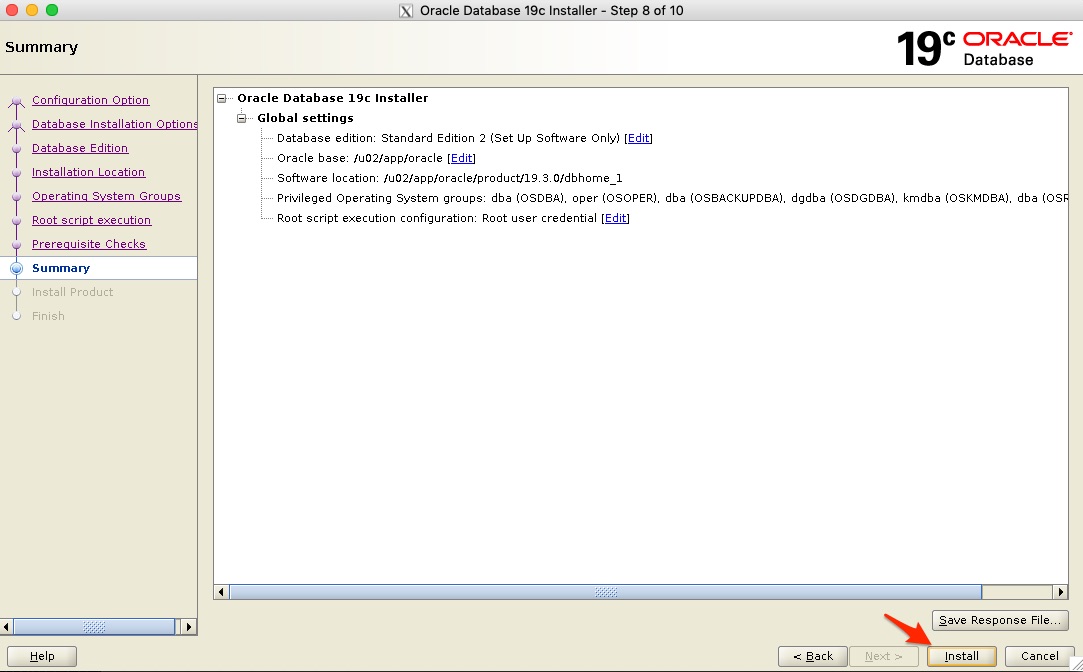1083x672 pixels.
Task: Open Prerequisite Checks step
Action: (89, 244)
